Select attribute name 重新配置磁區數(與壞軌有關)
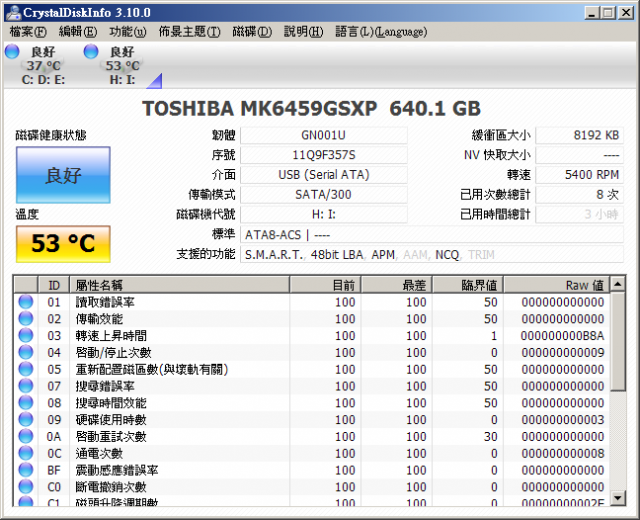Image resolution: width=640 pixels, height=520 pixels. tap(151, 369)
